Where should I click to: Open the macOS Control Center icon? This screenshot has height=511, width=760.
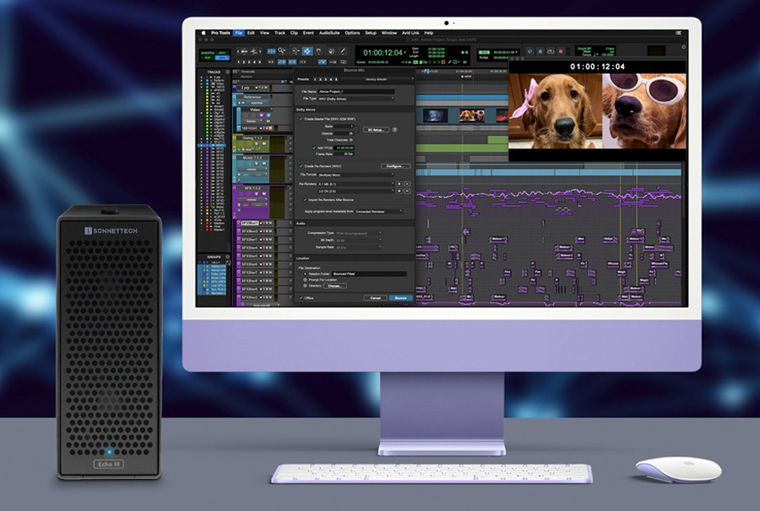click(679, 33)
